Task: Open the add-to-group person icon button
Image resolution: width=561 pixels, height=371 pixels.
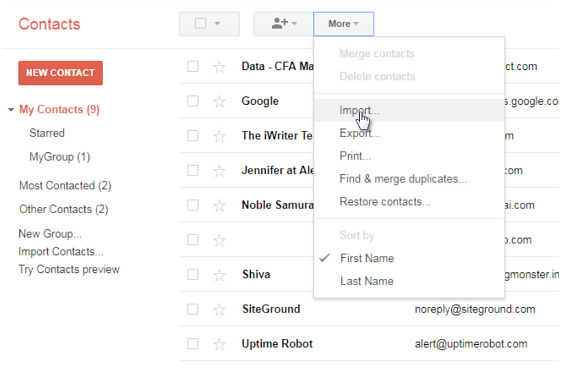Action: point(283,24)
